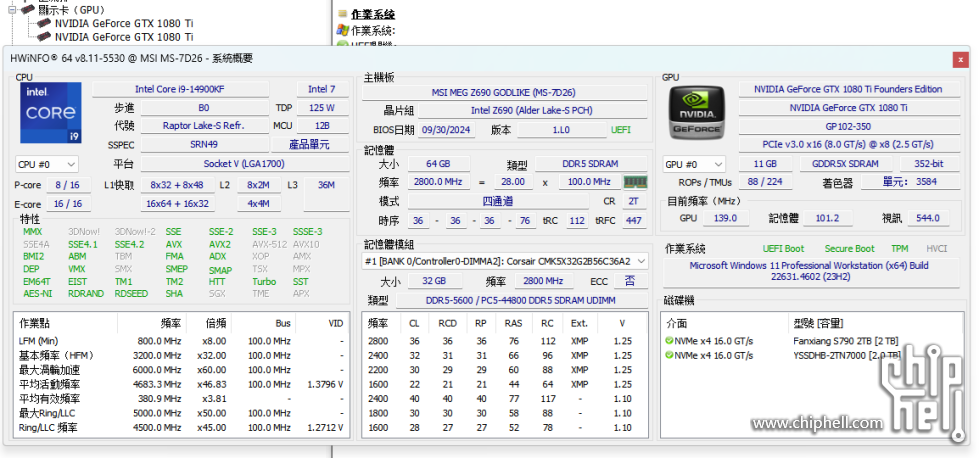Close the HWiNFO system summary window
979x458 pixels.
click(x=960, y=59)
